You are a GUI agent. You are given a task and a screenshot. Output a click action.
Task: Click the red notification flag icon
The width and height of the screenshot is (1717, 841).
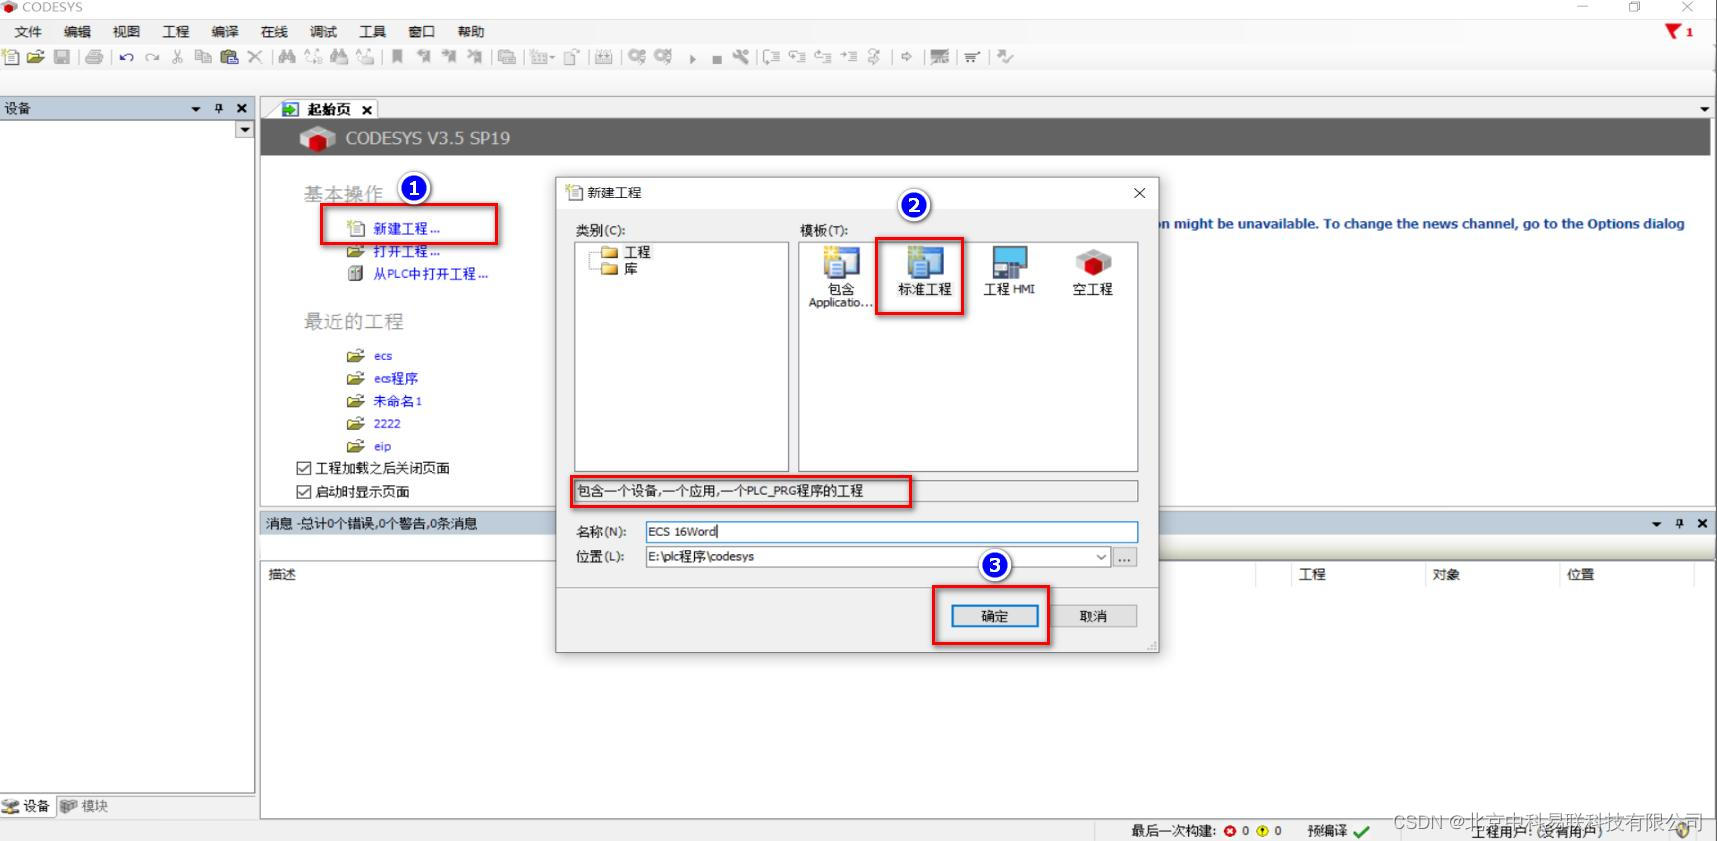(1673, 31)
